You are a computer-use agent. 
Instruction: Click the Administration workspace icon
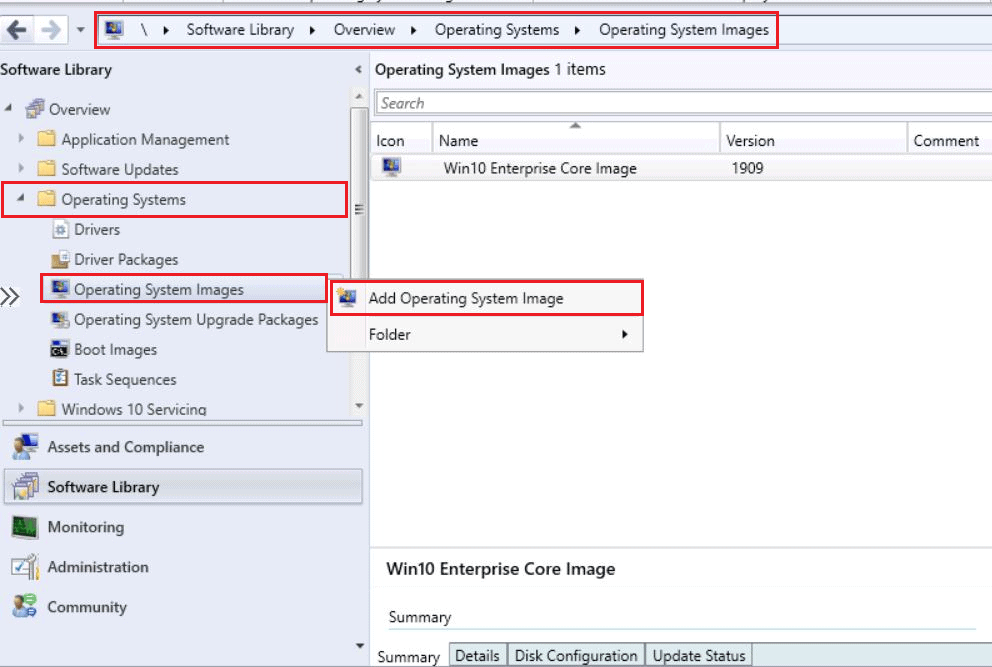25,567
